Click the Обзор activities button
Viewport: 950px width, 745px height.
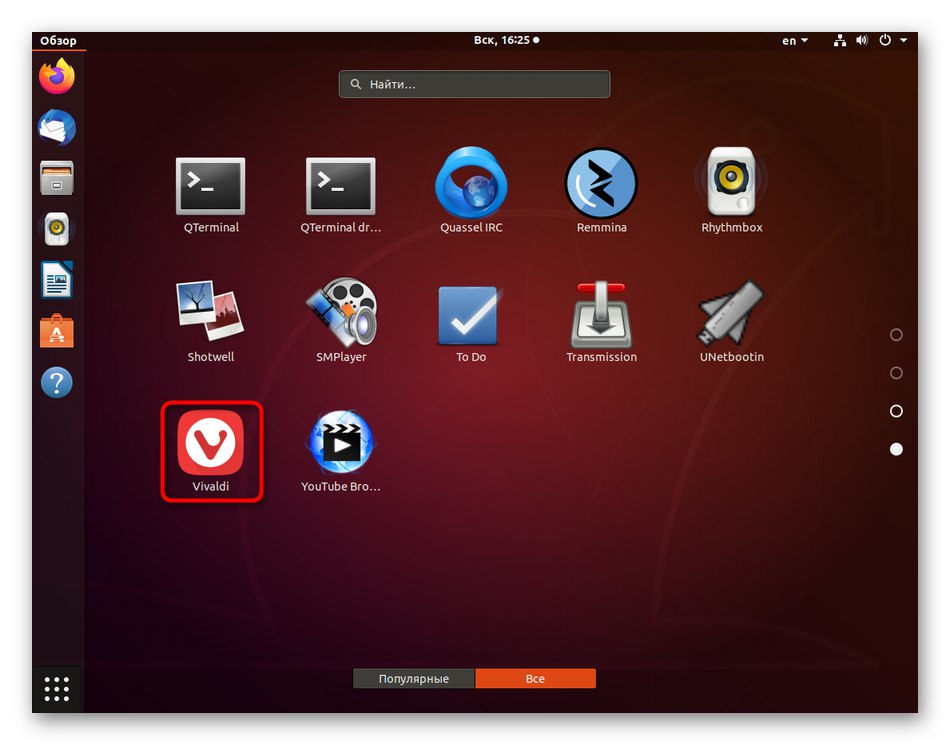point(58,41)
